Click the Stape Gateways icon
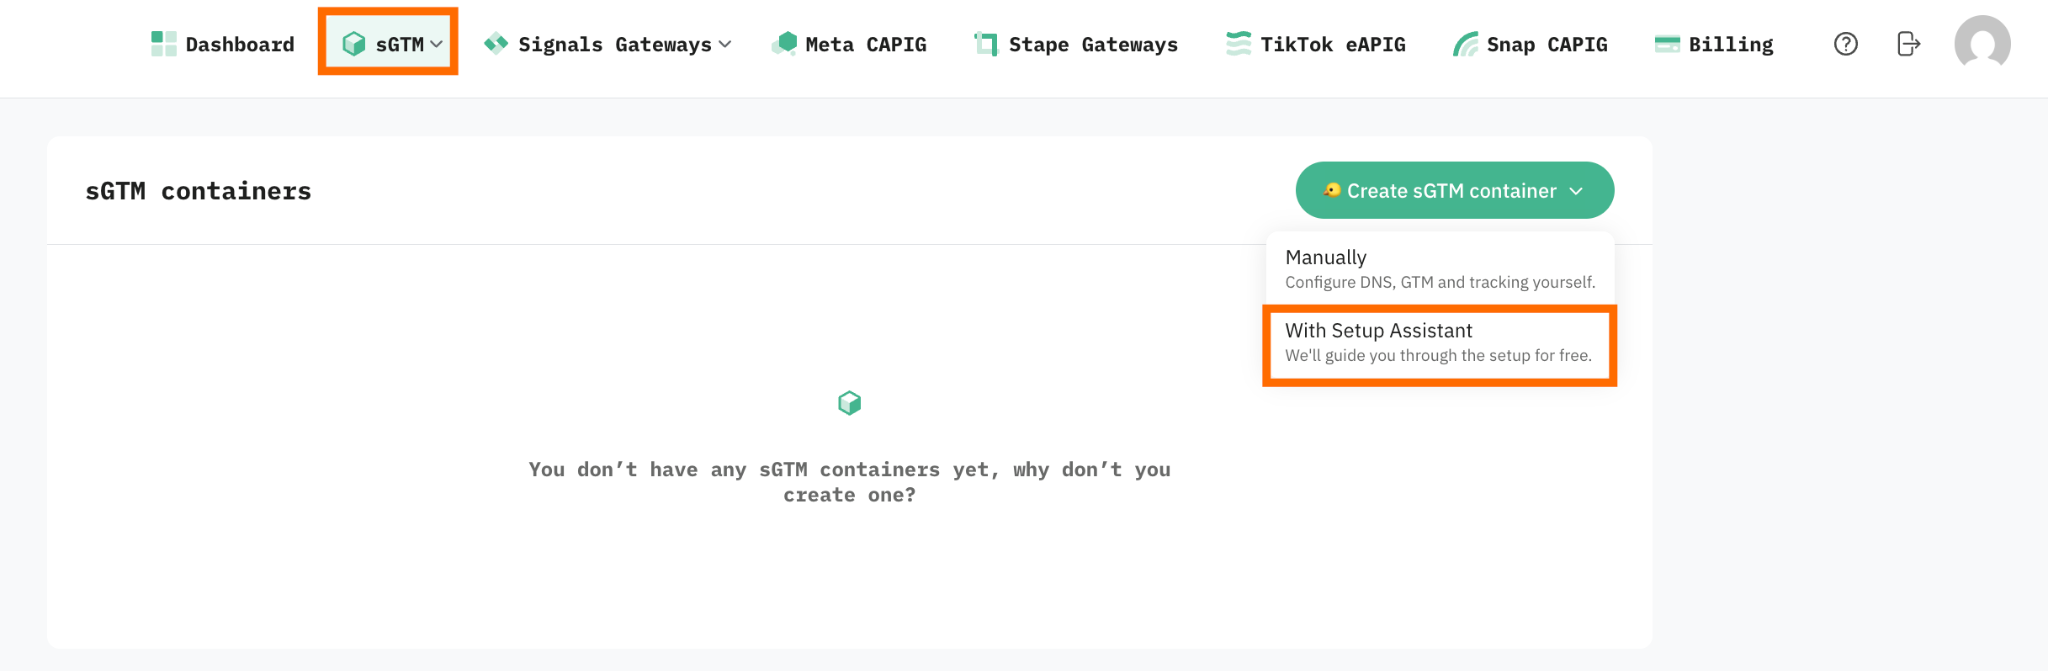The image size is (2048, 671). coord(986,44)
